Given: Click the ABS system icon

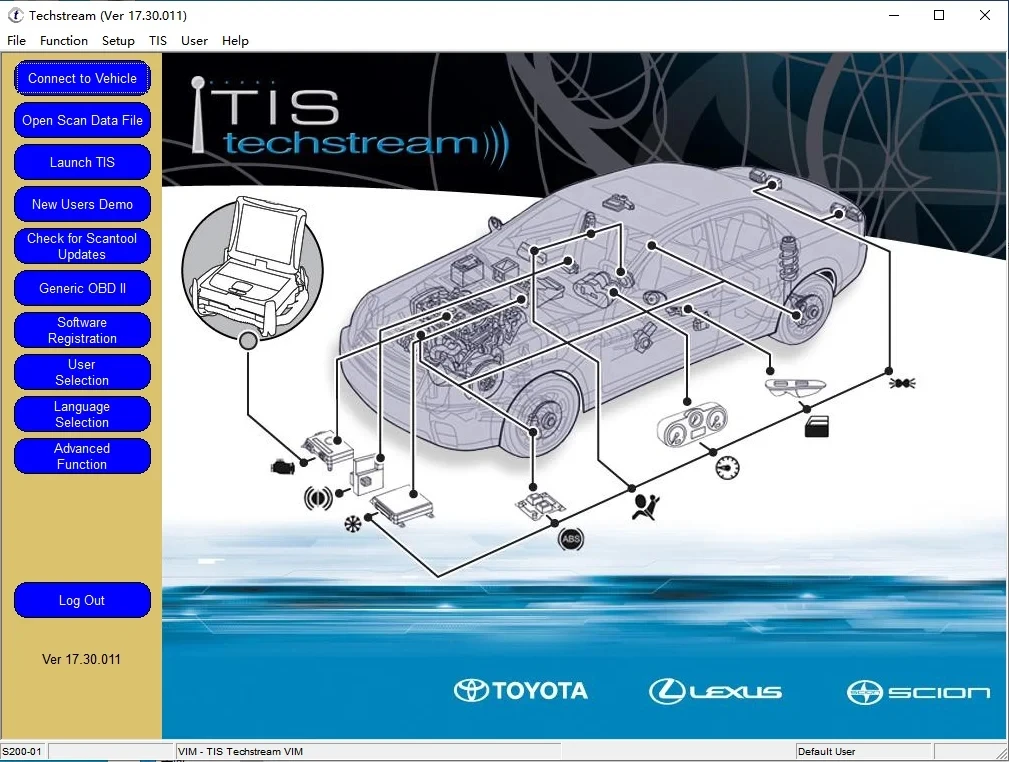Looking at the screenshot, I should pyautogui.click(x=570, y=540).
